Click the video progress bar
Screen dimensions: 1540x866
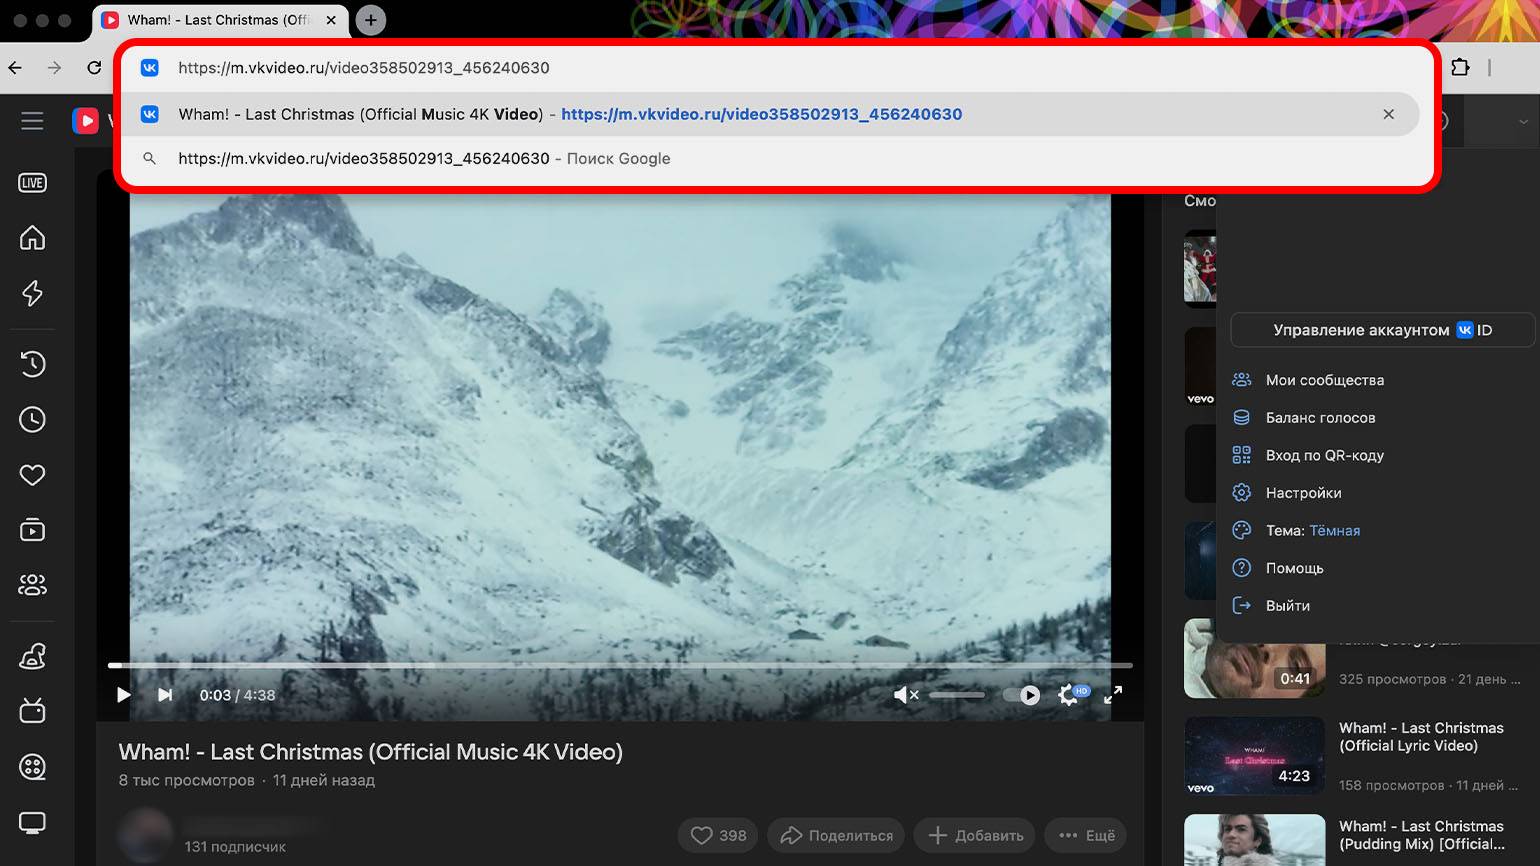620,665
